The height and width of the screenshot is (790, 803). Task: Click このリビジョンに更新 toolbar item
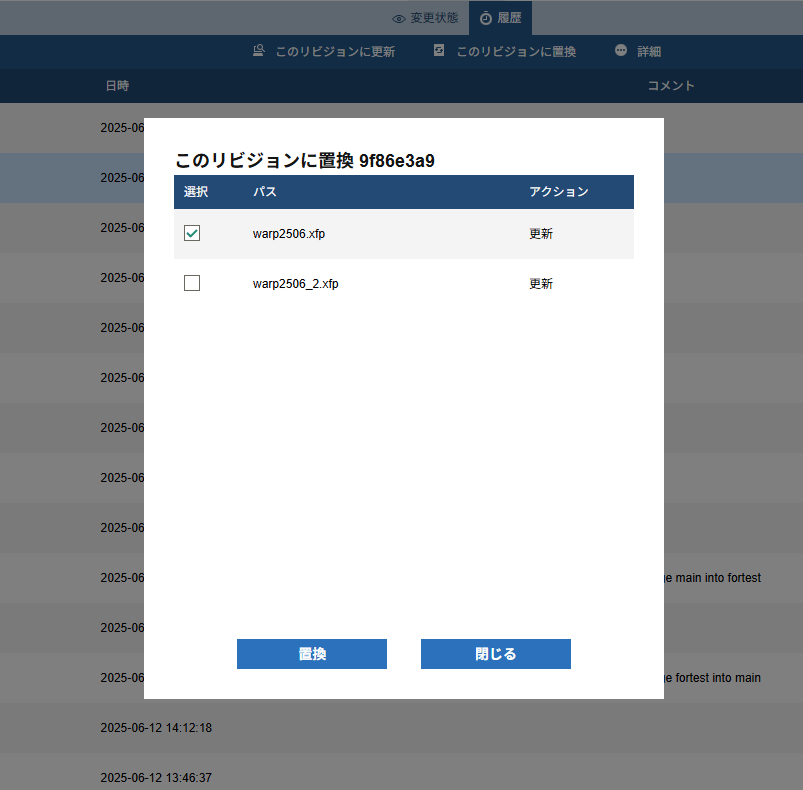(x=324, y=51)
